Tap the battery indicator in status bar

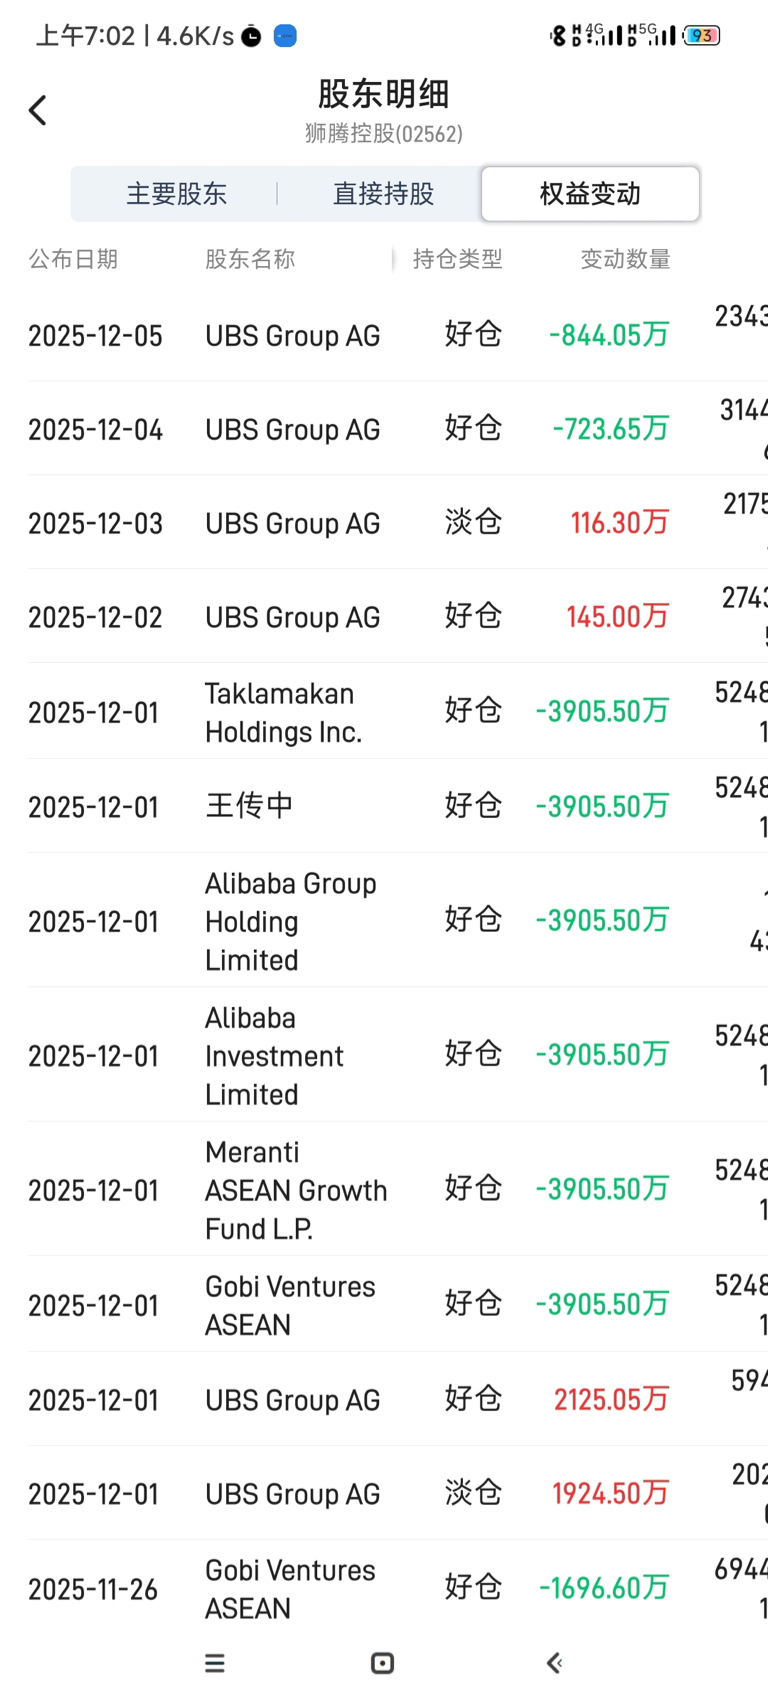tap(702, 36)
